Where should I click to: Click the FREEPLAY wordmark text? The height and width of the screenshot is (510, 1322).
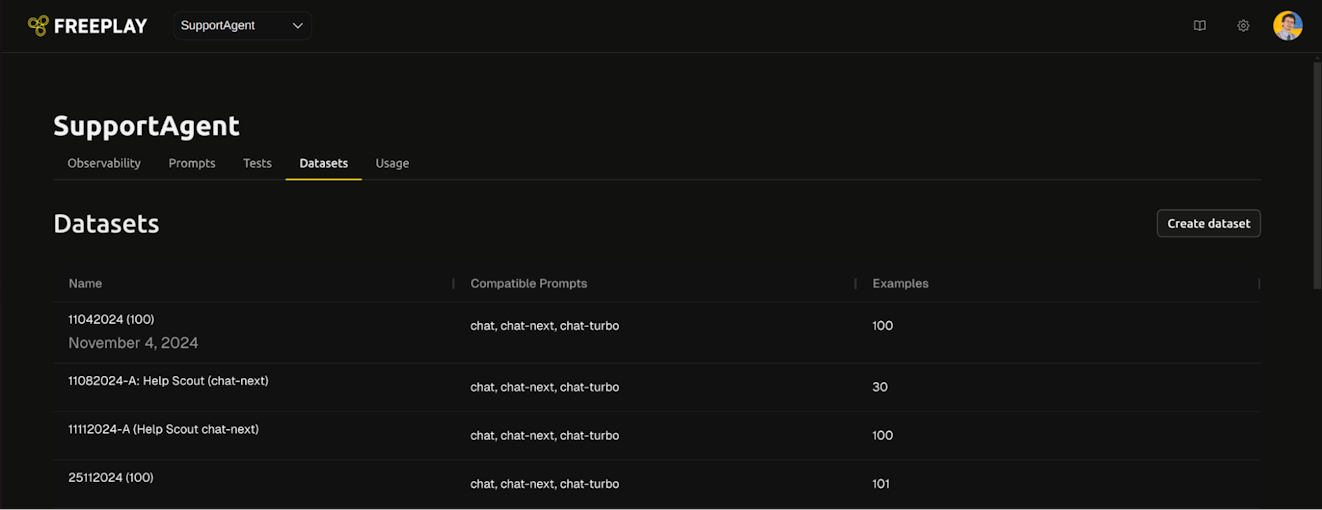(x=100, y=26)
